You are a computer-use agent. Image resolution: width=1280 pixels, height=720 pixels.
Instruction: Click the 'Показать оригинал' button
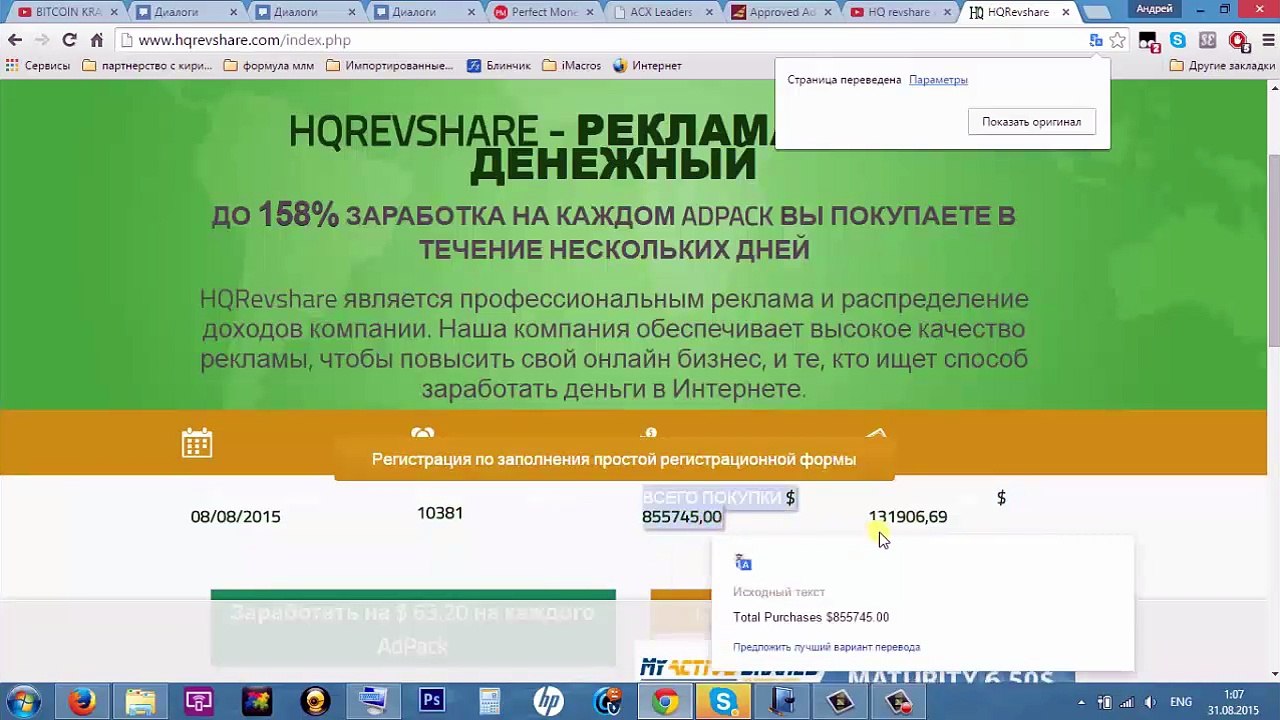[1031, 122]
